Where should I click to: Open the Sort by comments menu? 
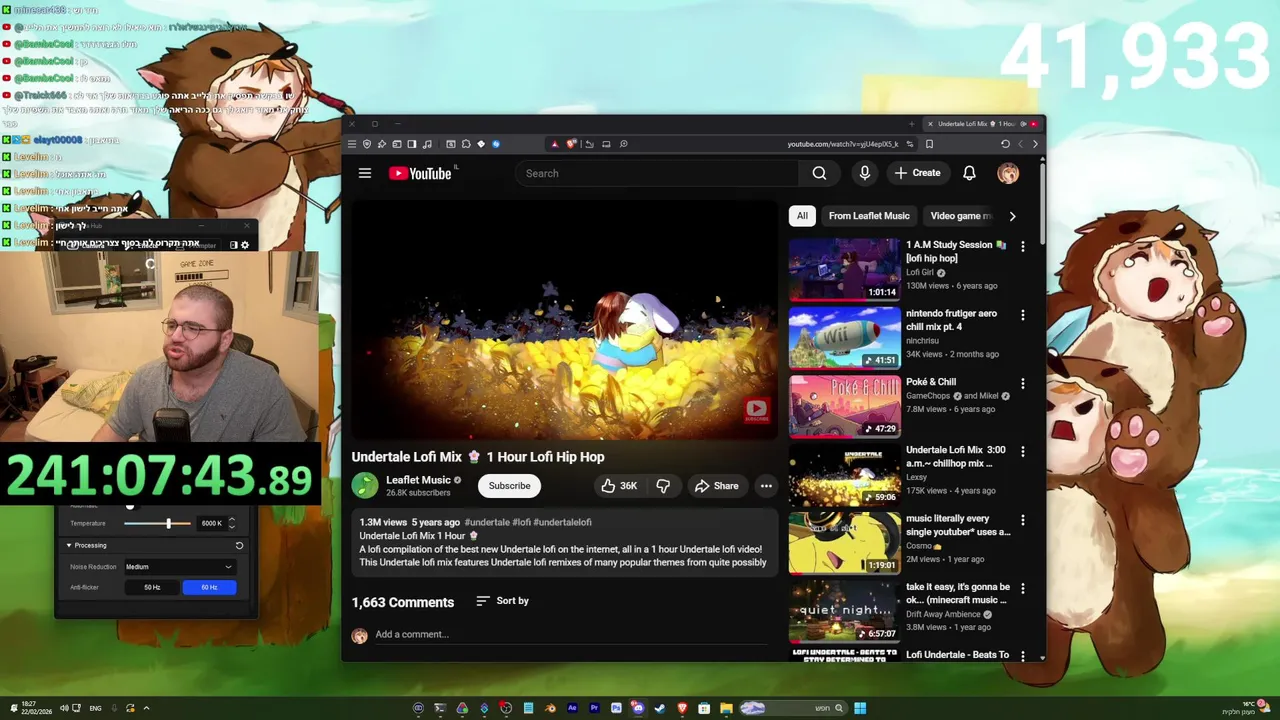tap(502, 601)
